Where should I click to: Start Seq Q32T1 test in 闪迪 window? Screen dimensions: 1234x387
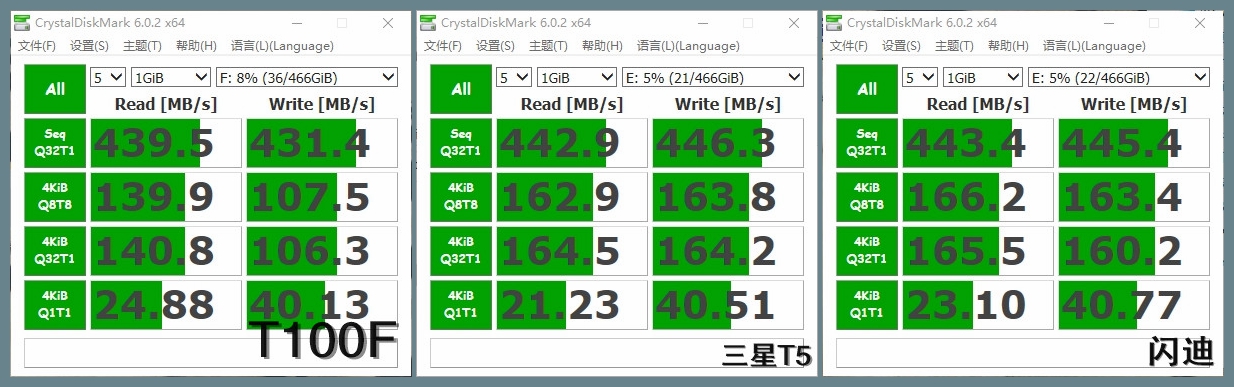(867, 143)
